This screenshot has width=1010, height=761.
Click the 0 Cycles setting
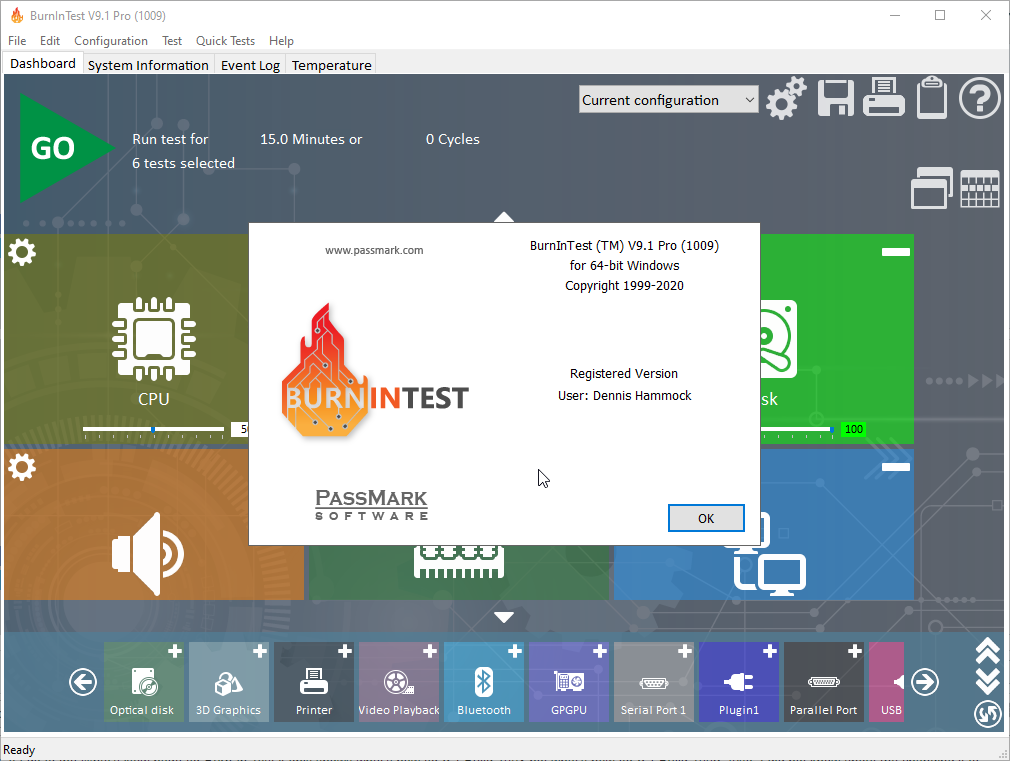coord(453,139)
